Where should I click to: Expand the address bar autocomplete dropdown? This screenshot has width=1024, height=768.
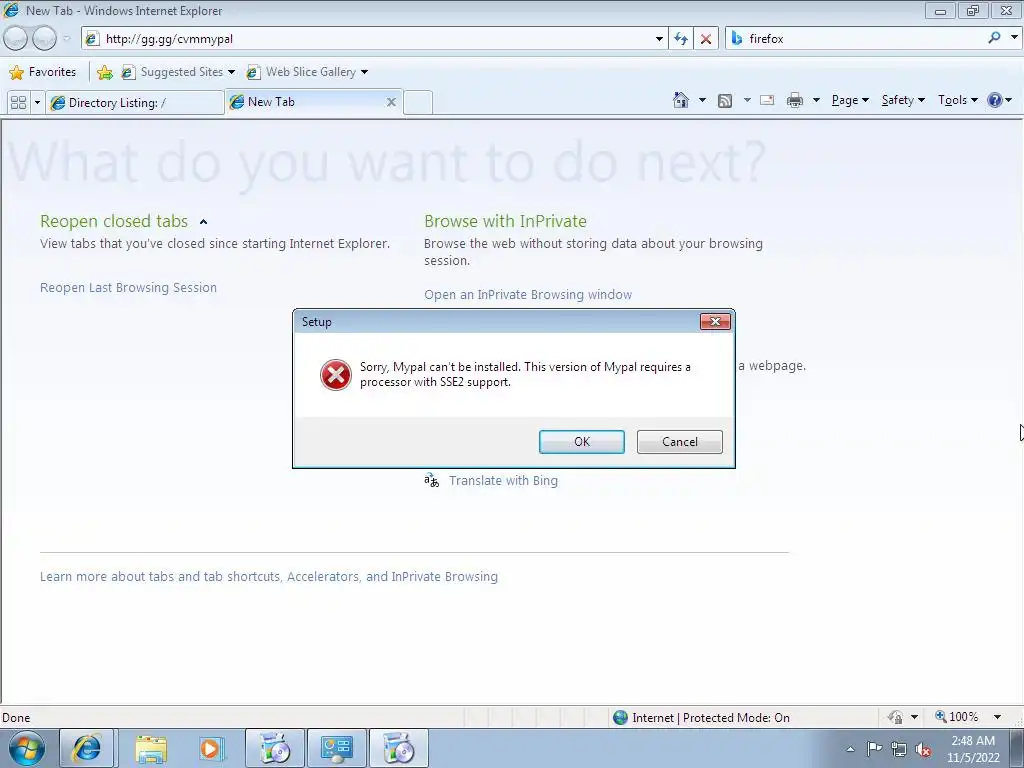click(x=659, y=39)
